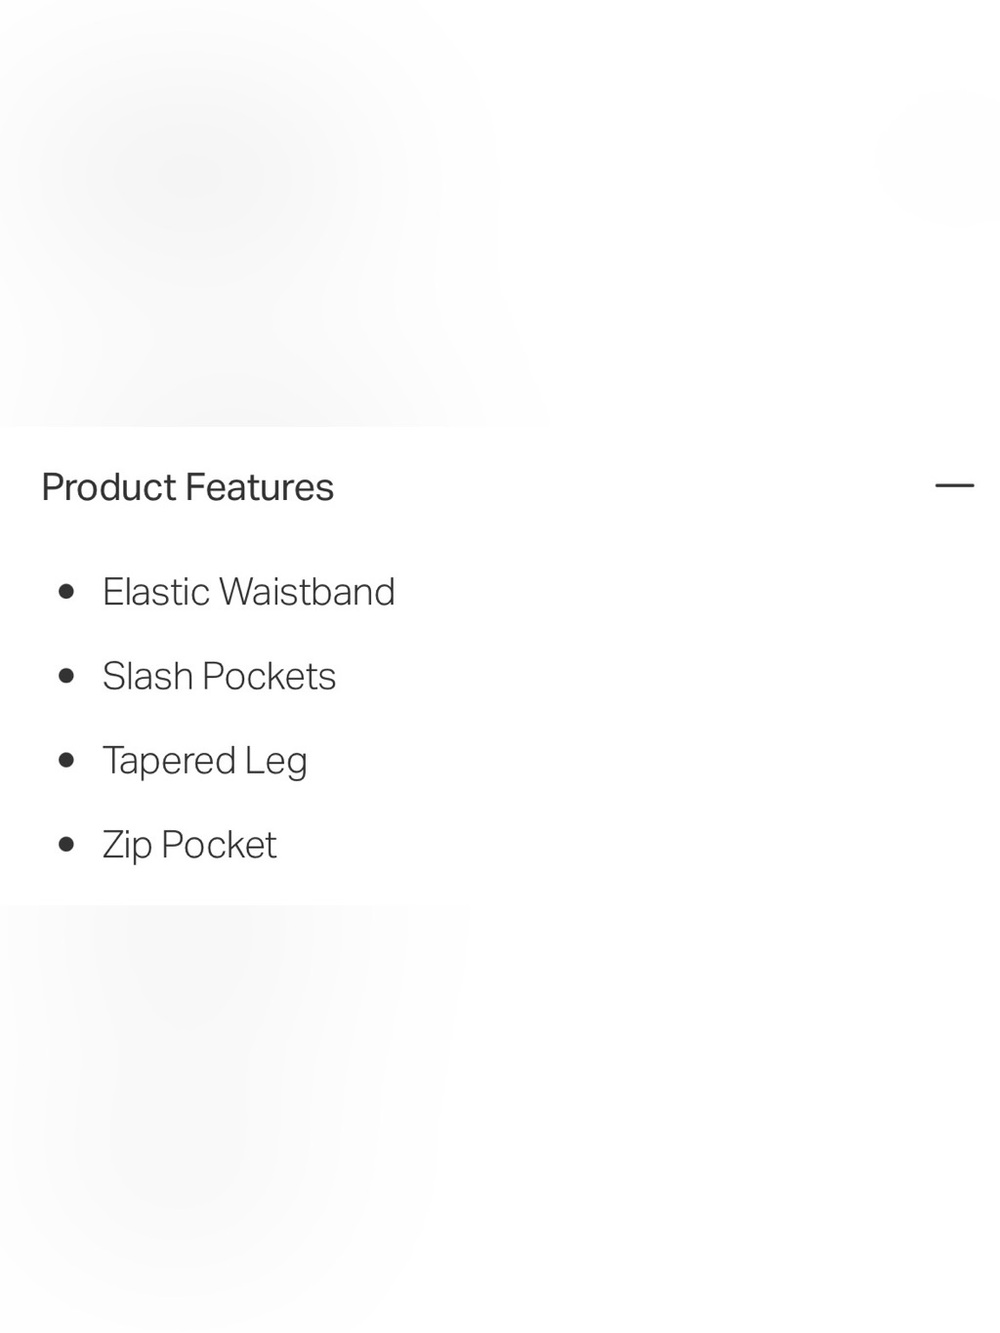
Task: Click the bullet beside Tapered Leg
Action: (x=67, y=761)
